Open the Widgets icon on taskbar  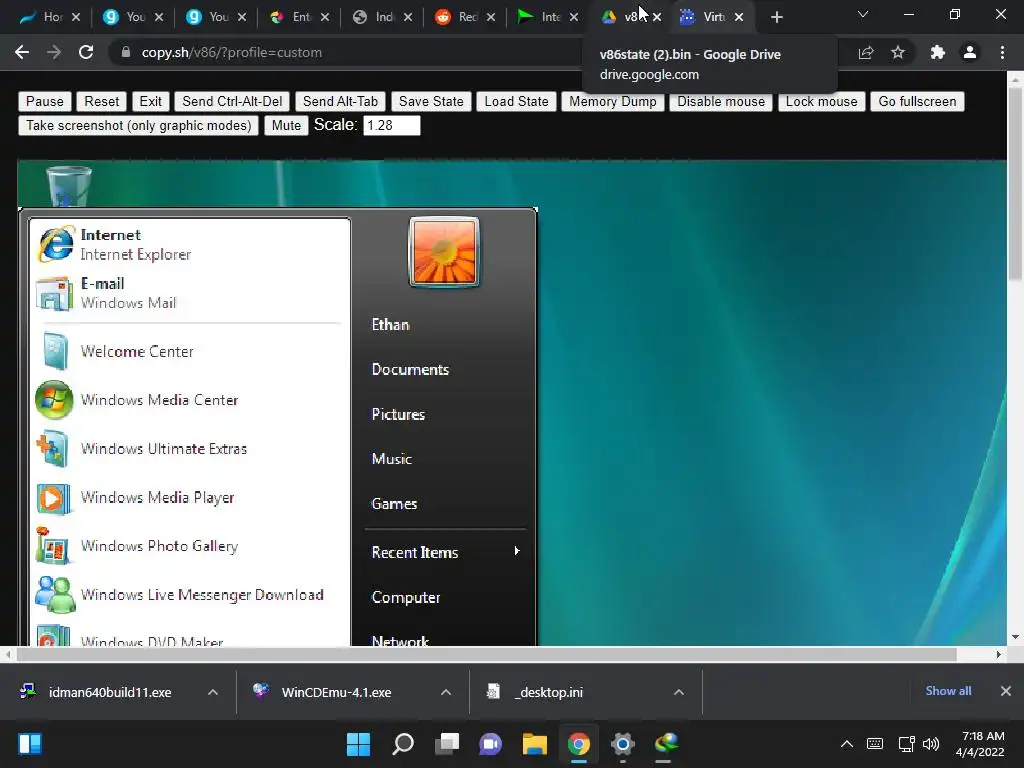coord(30,744)
